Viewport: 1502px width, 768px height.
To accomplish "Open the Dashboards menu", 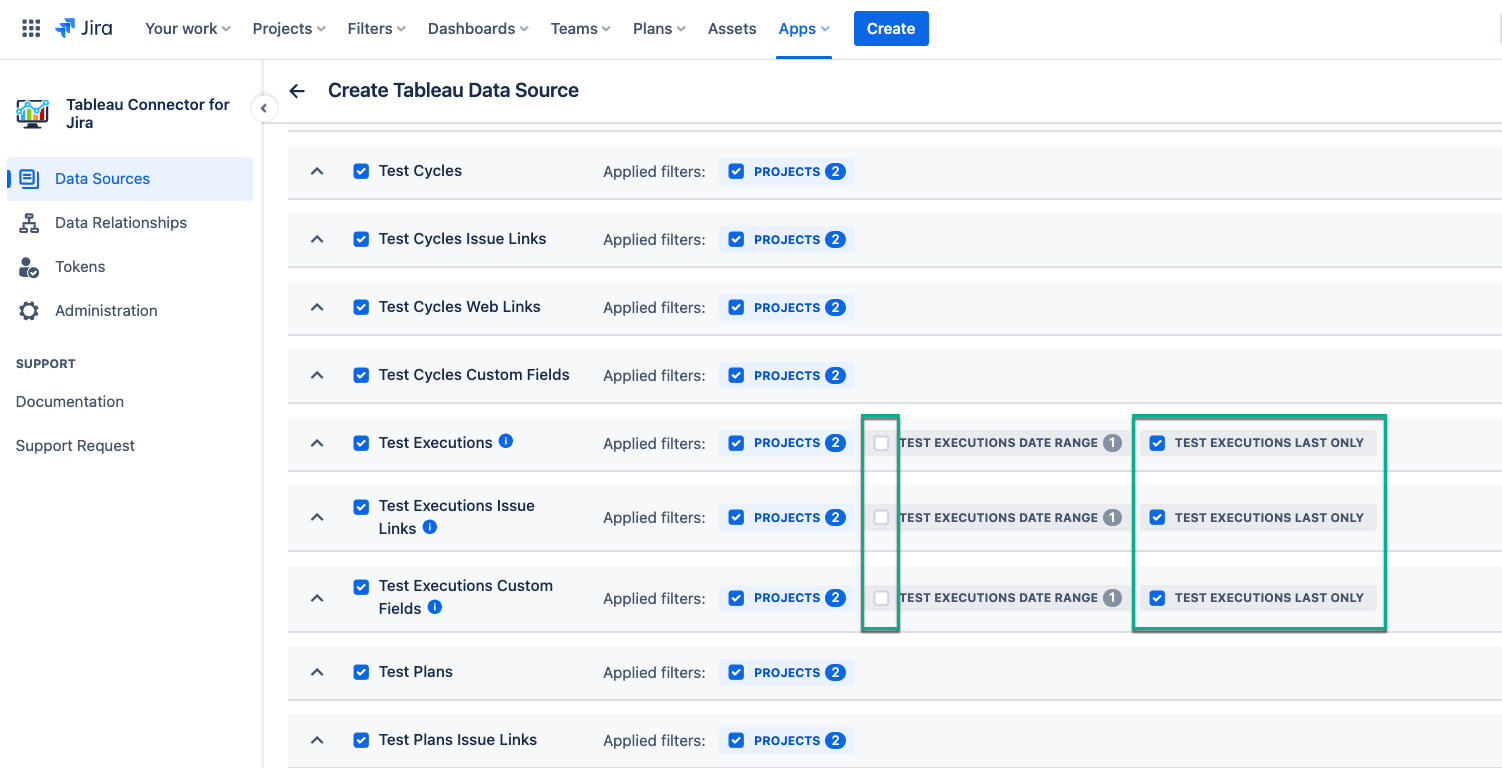I will (478, 29).
